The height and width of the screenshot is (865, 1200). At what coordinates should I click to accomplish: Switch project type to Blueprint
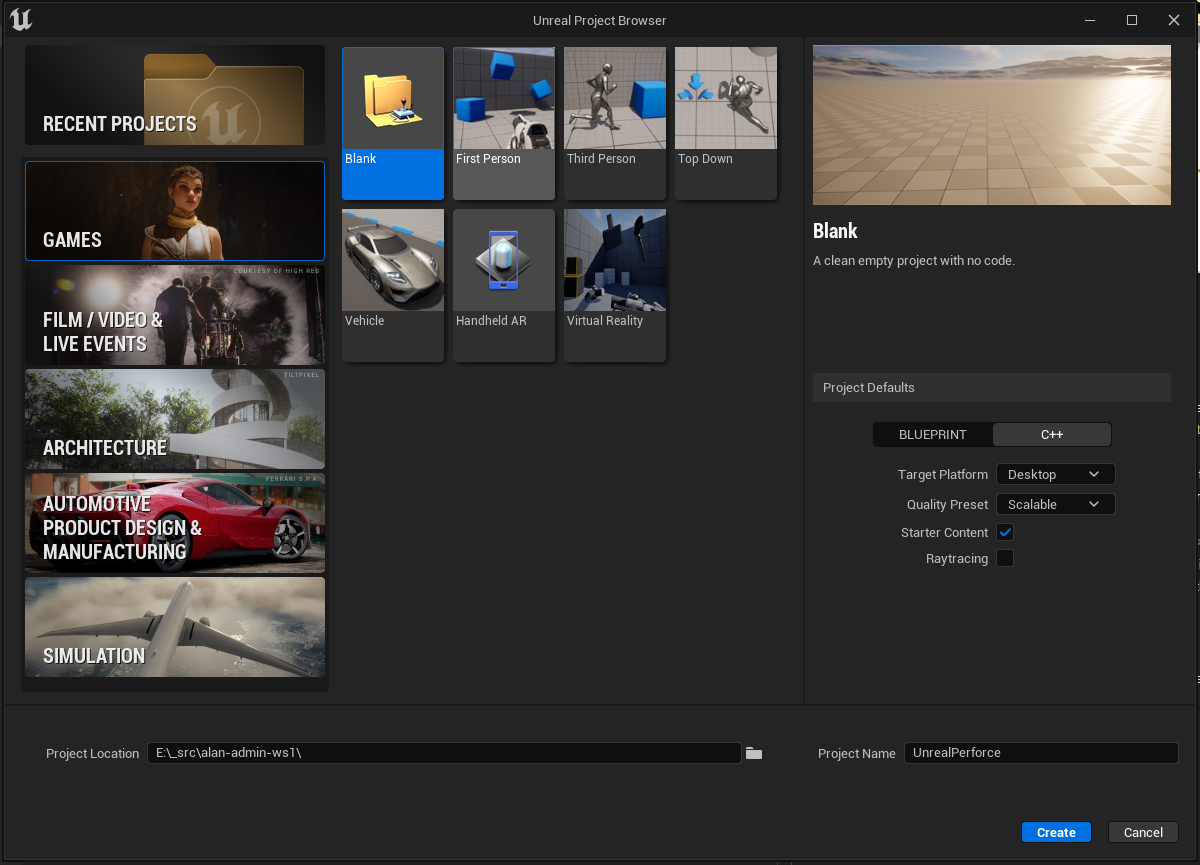[933, 434]
